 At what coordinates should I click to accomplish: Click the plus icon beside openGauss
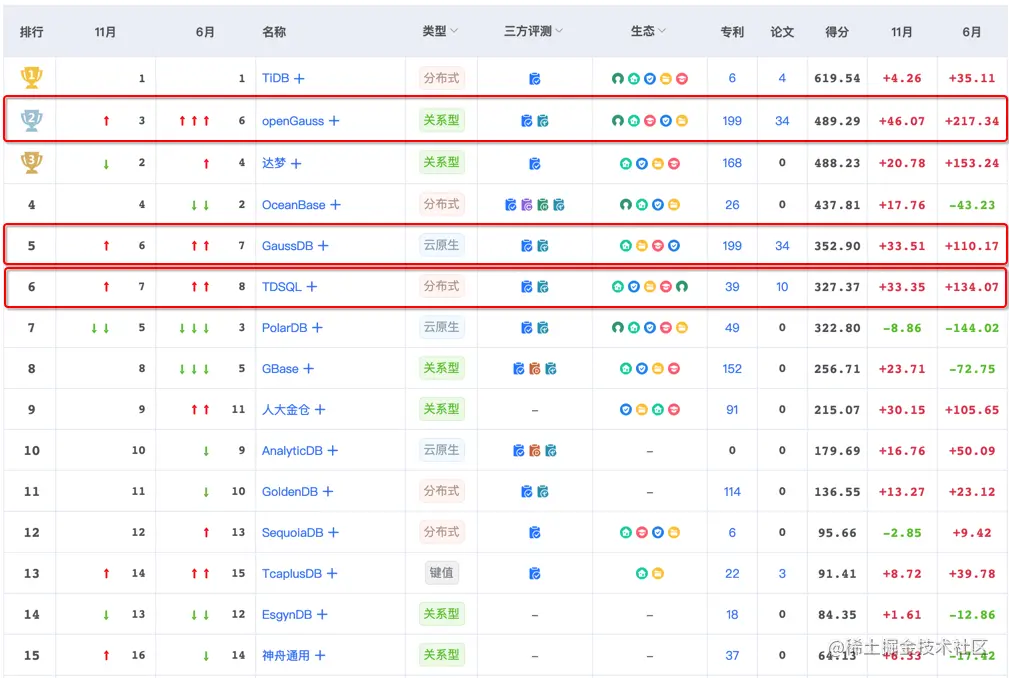(x=334, y=121)
